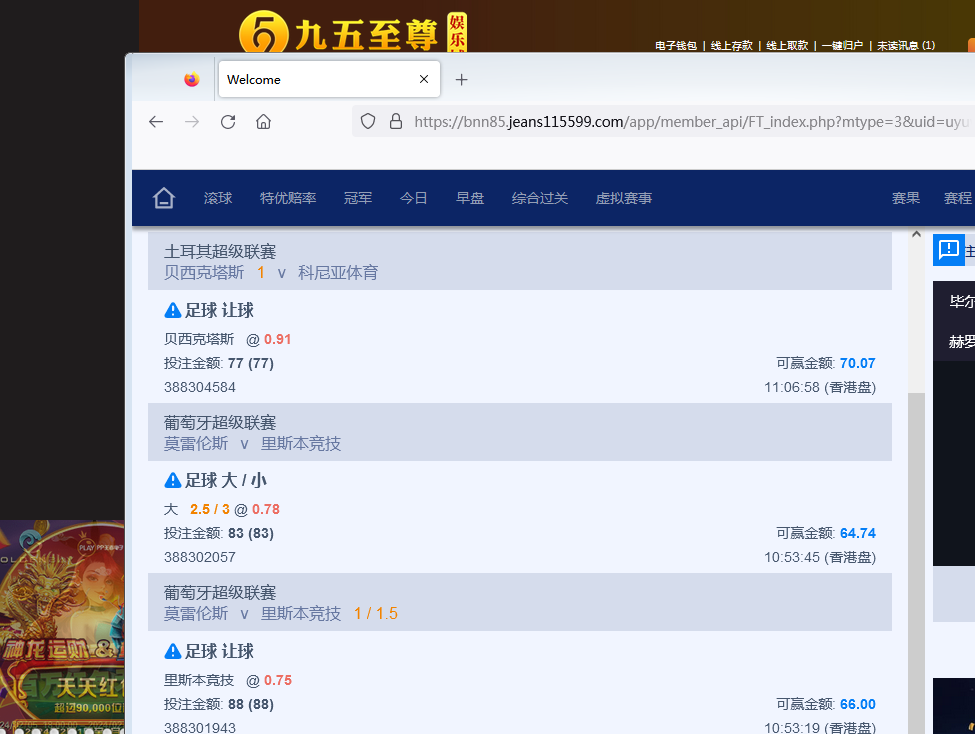Click stake amount 投注金额: 77 (77)
The height and width of the screenshot is (734, 975).
point(219,363)
